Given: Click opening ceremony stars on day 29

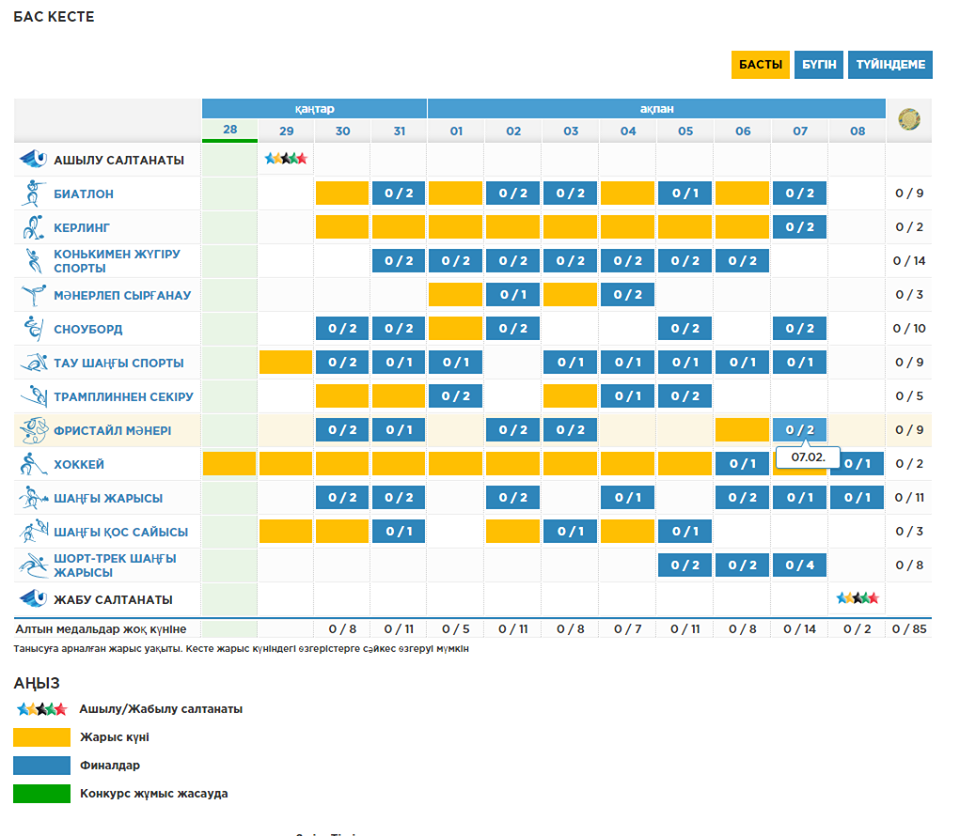Looking at the screenshot, I should pos(286,158).
